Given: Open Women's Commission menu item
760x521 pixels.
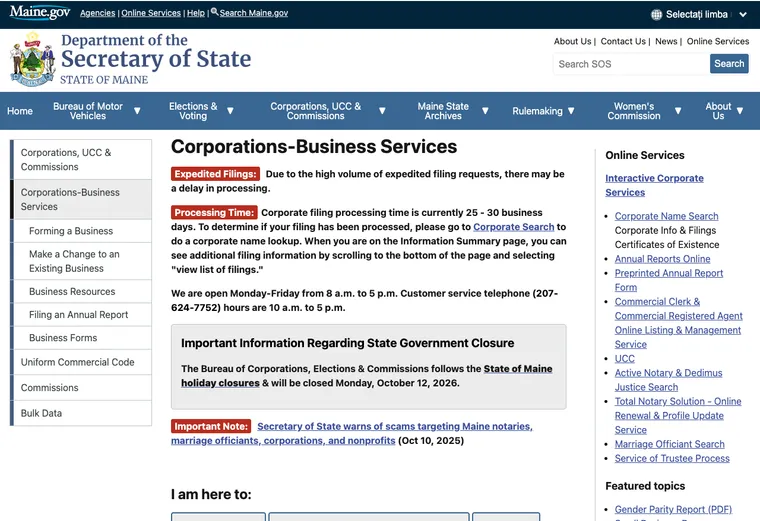Looking at the screenshot, I should (633, 111).
